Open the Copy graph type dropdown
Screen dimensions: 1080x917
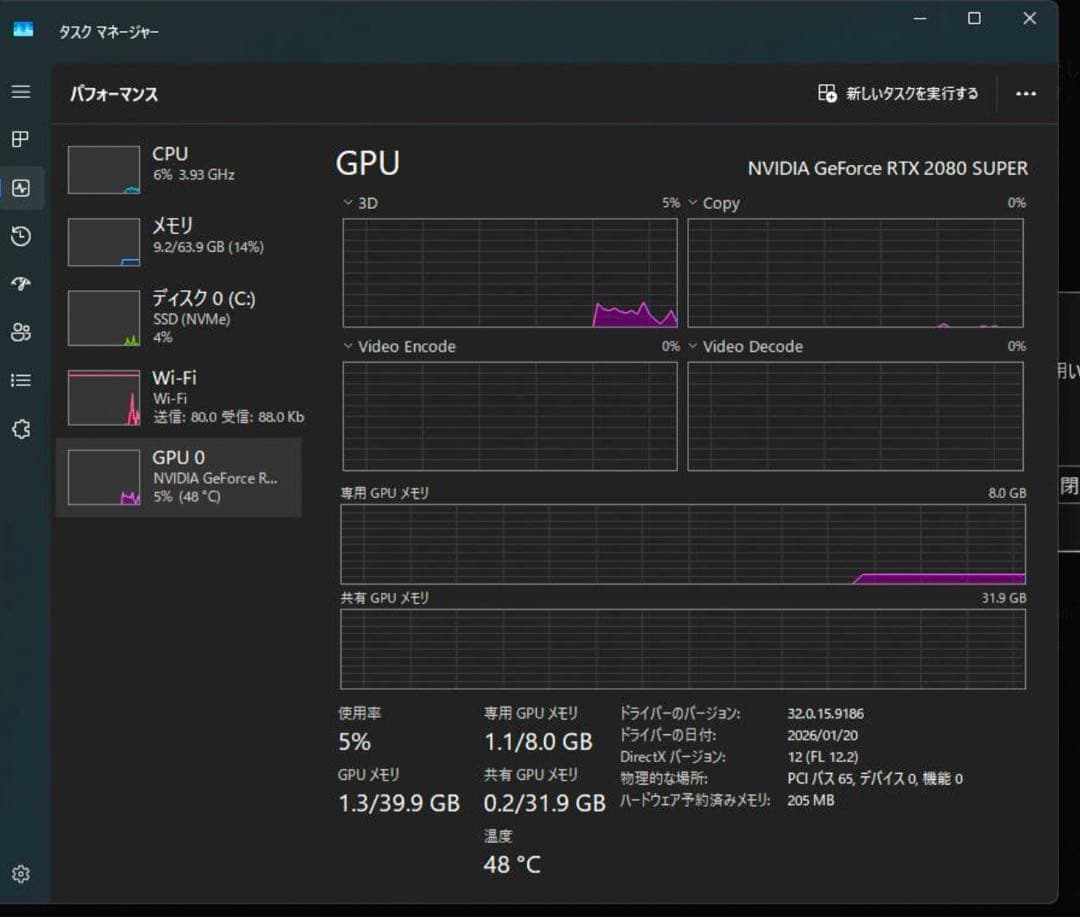pos(694,203)
